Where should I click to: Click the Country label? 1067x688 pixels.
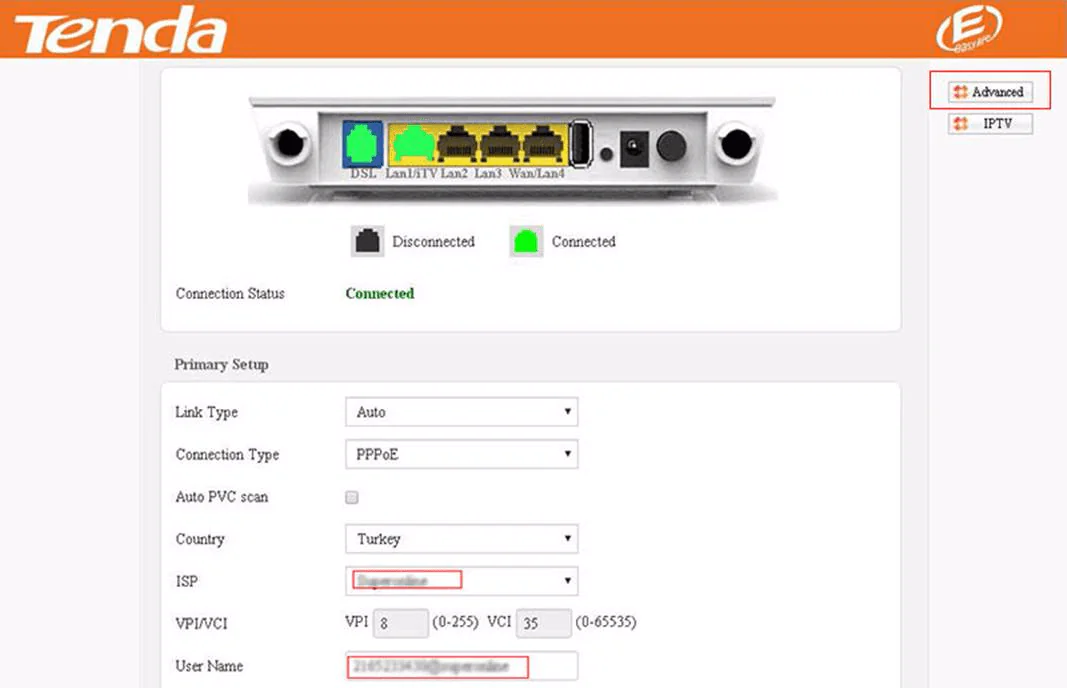(200, 539)
